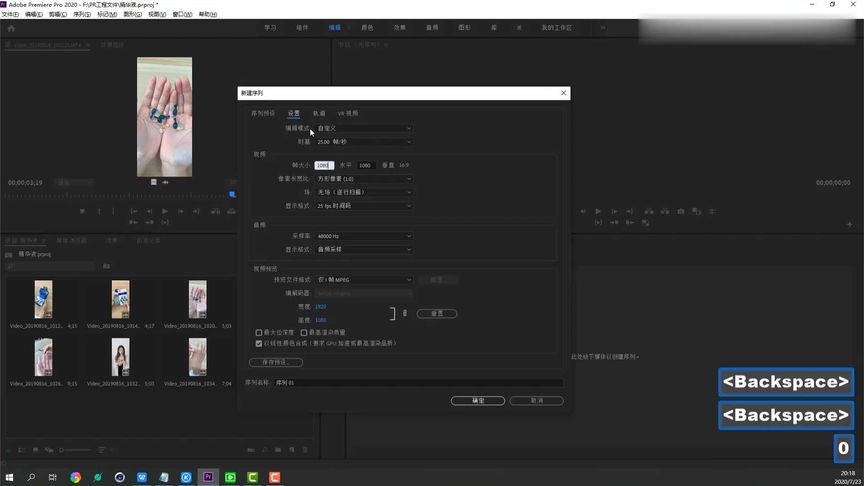
Task: Click the Windows Start button
Action: [9, 477]
